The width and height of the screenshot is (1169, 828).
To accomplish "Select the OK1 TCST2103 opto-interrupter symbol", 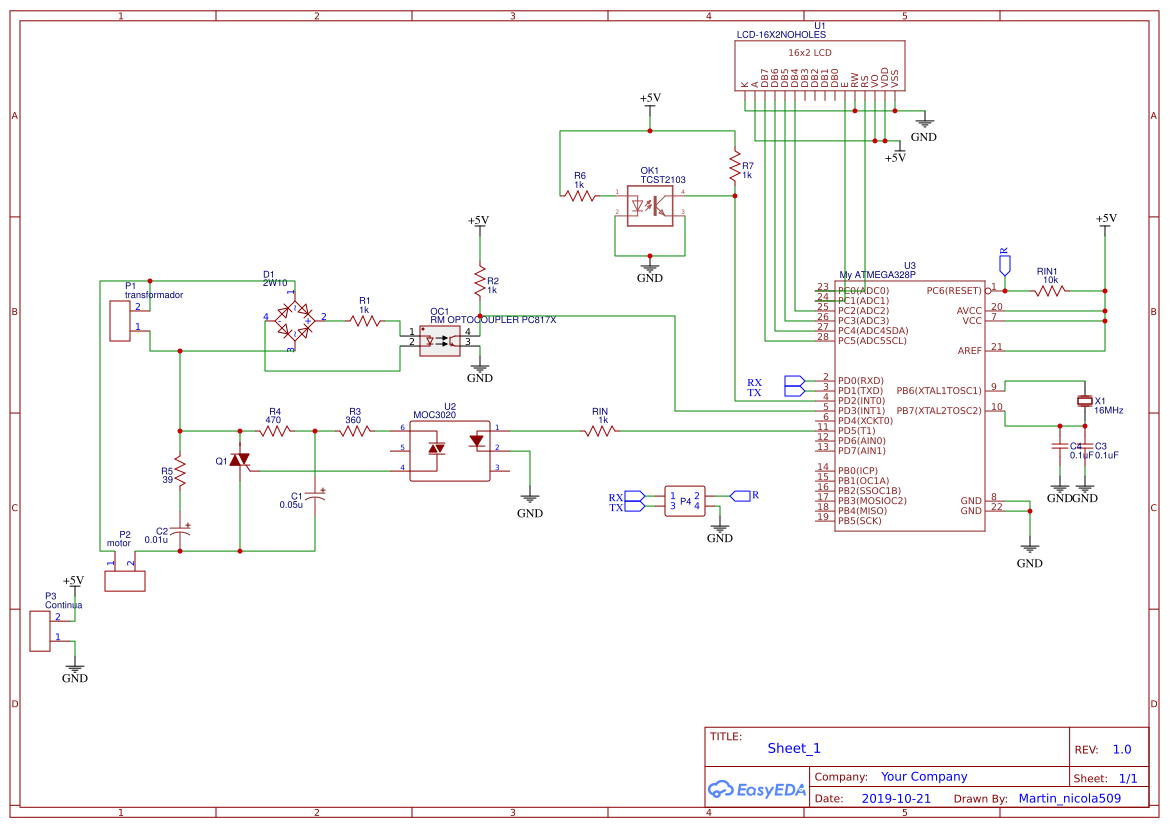I will 649,206.
